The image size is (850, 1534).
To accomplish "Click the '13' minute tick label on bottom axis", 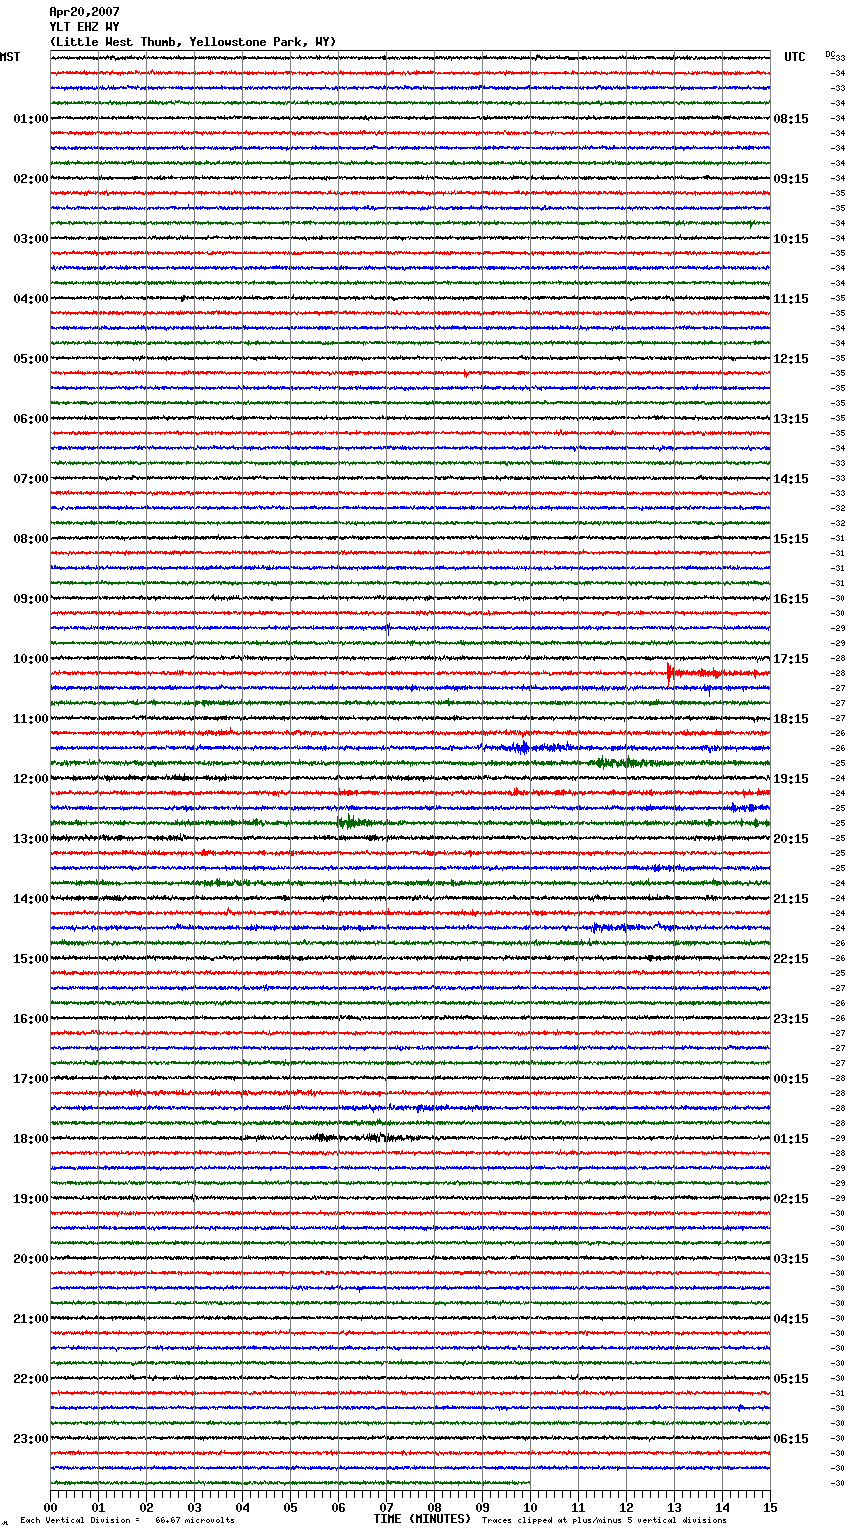I will pos(674,1507).
